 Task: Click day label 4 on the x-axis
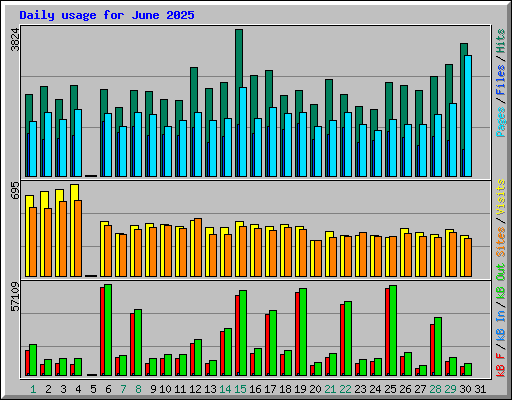(78, 389)
